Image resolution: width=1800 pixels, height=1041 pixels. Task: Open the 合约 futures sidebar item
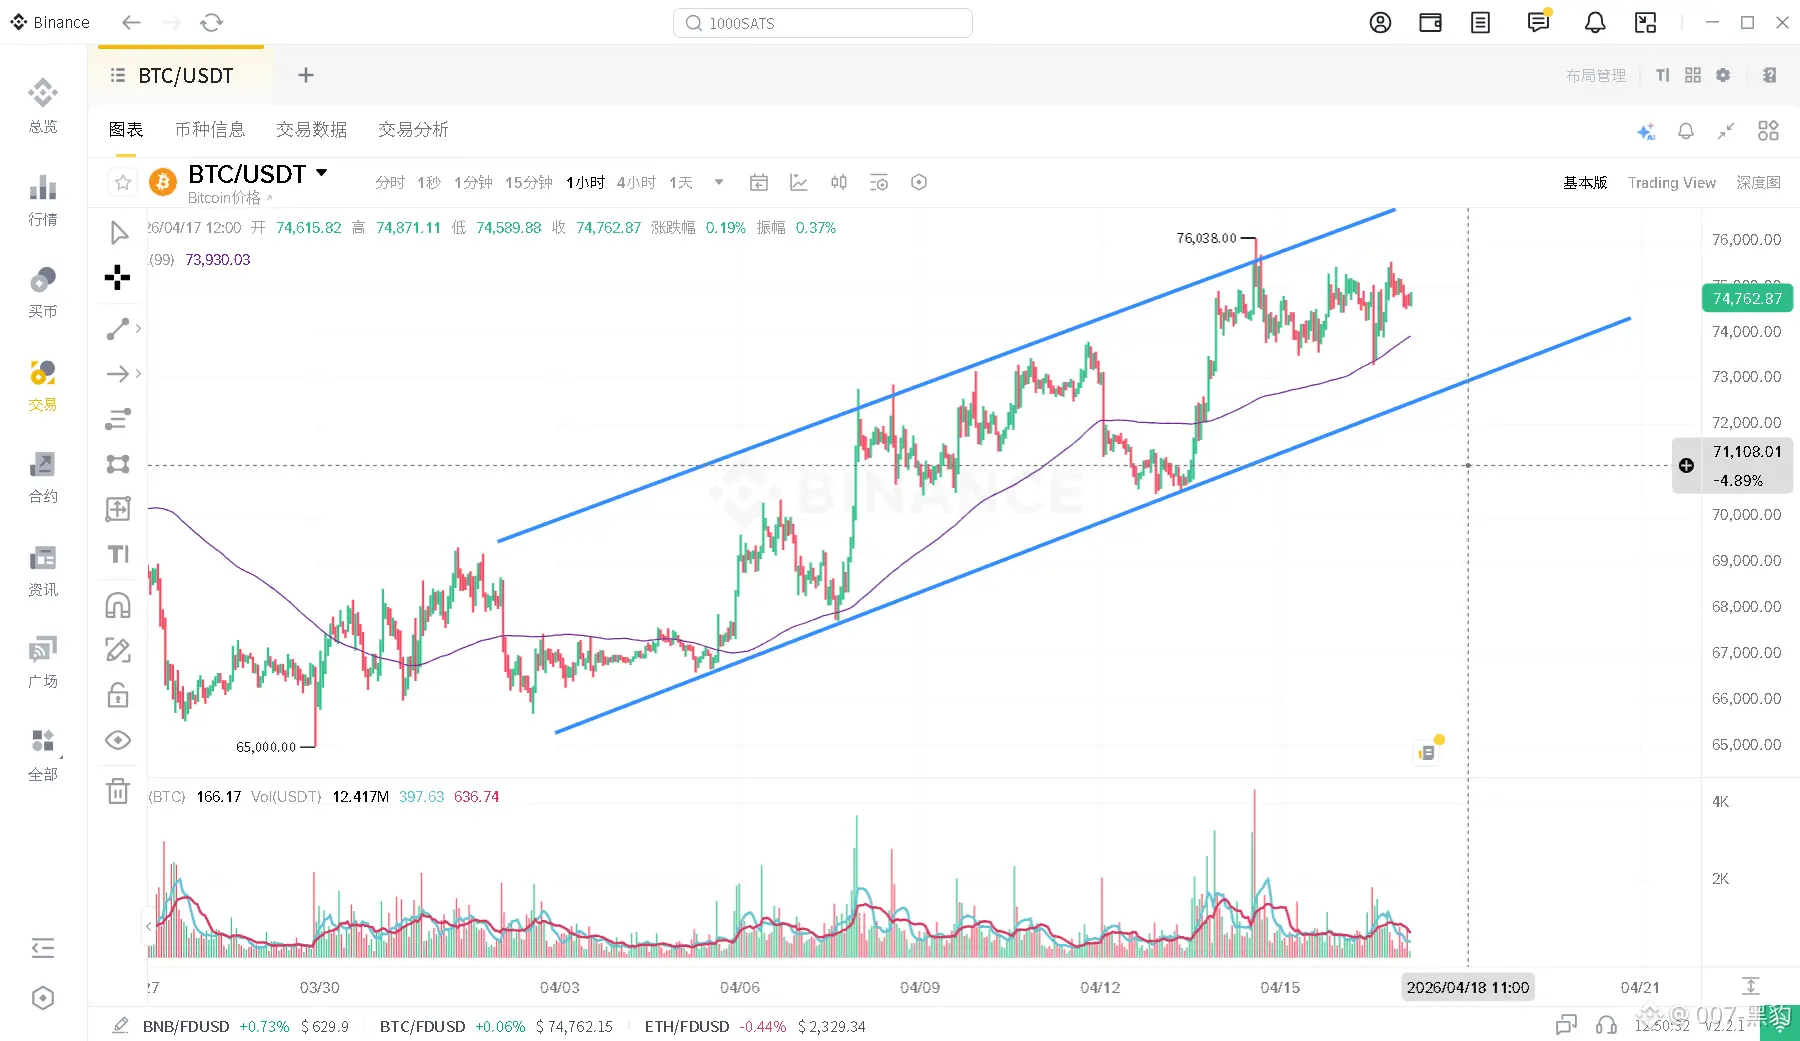point(43,477)
